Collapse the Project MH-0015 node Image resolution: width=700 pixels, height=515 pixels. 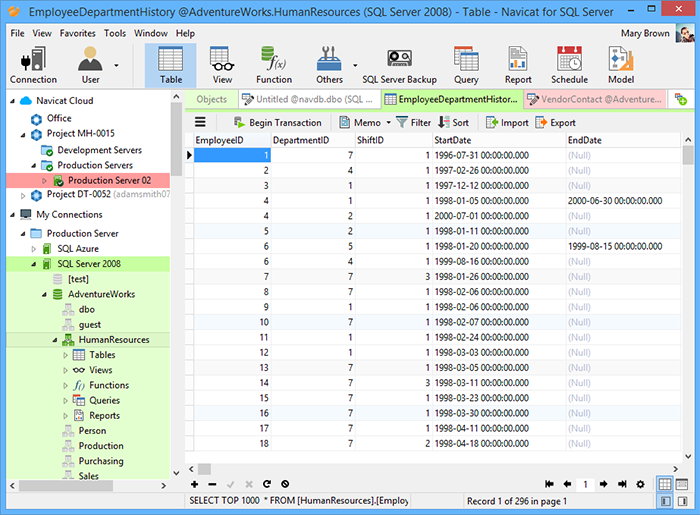[23, 134]
